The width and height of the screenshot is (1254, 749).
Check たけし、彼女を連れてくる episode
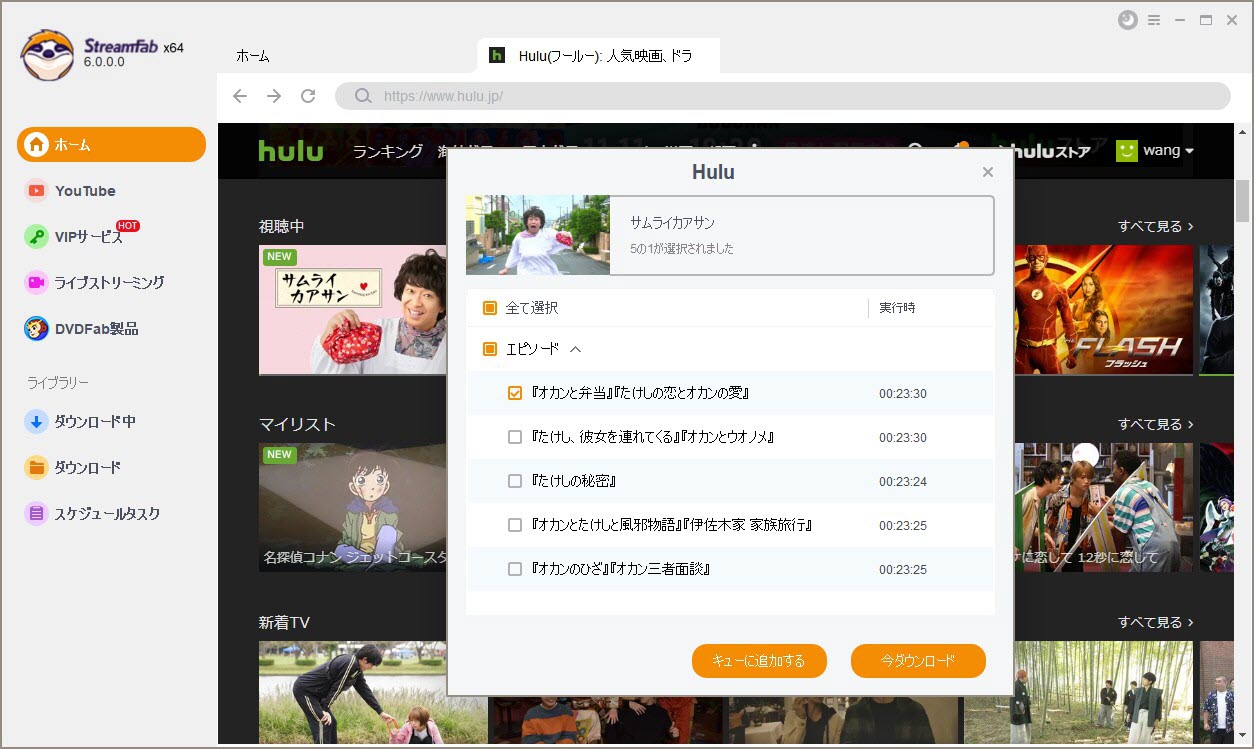[515, 437]
